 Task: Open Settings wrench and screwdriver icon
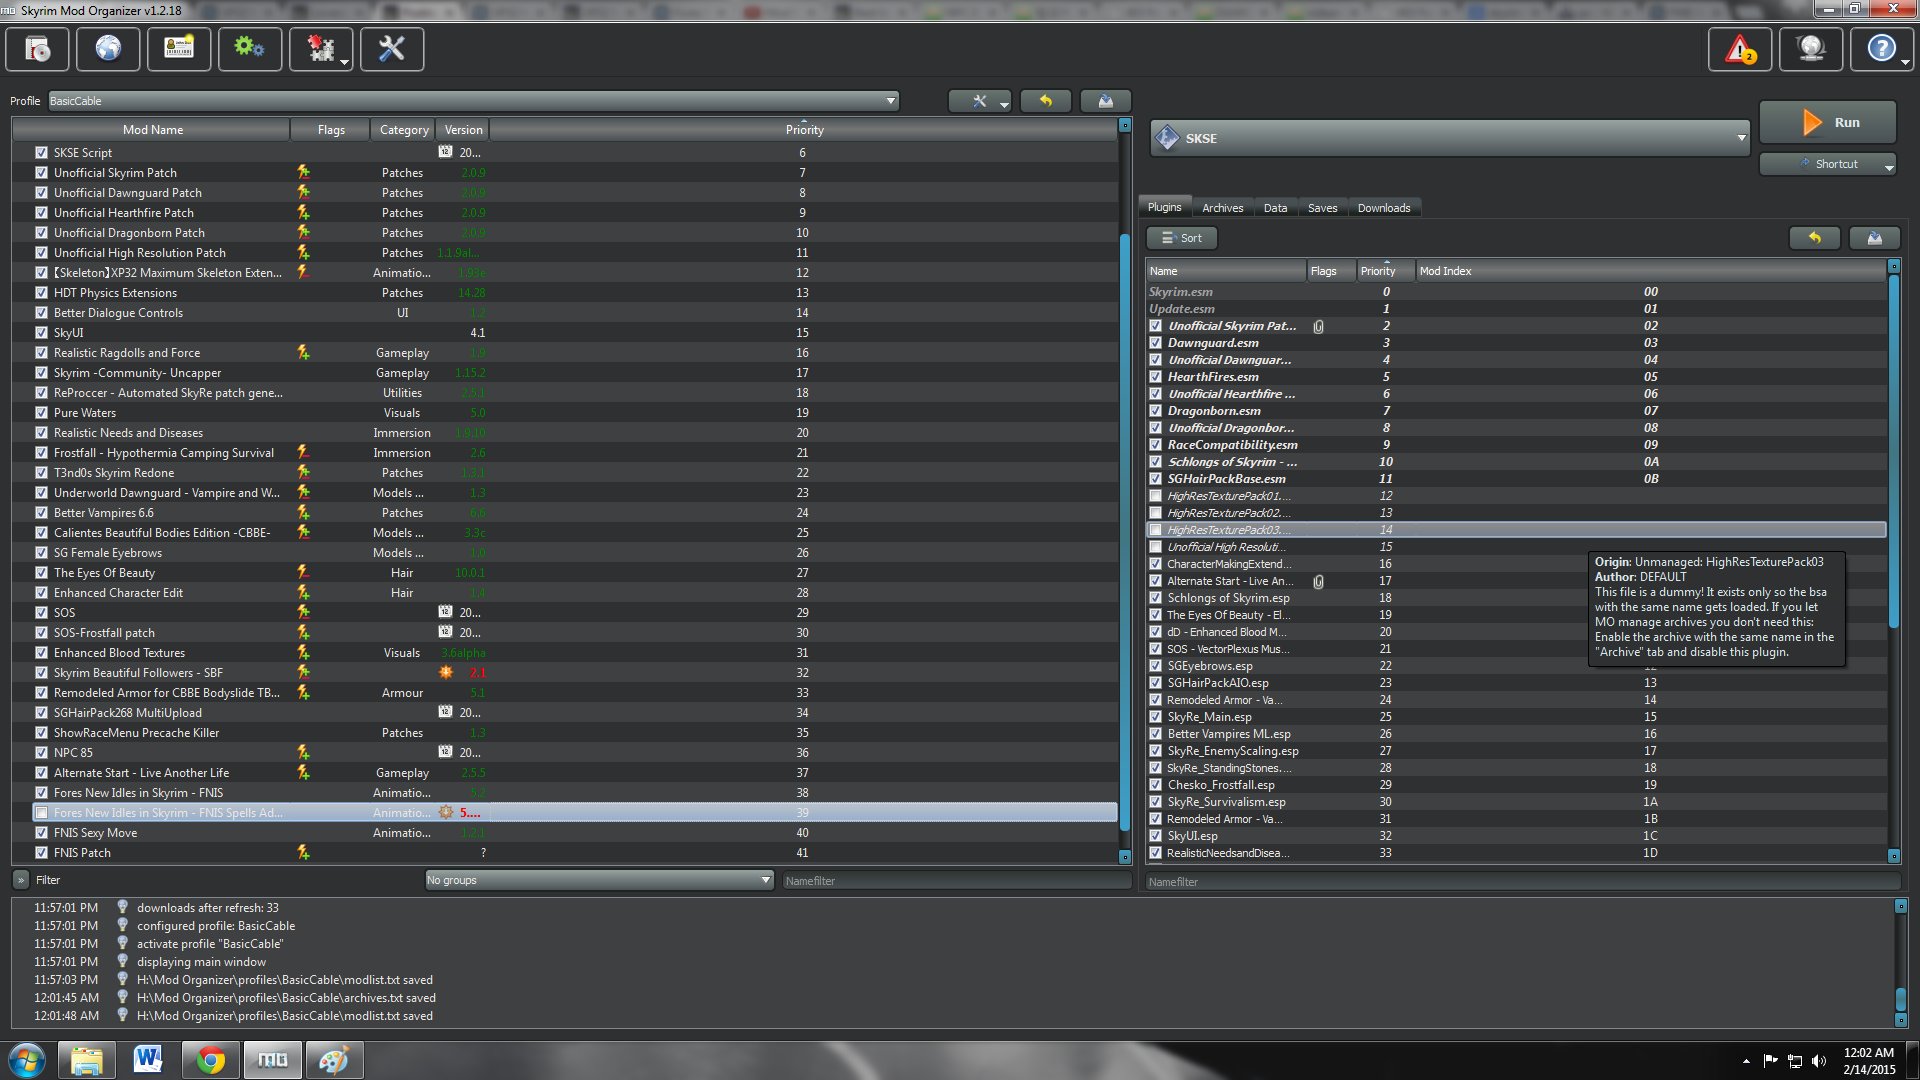392,49
